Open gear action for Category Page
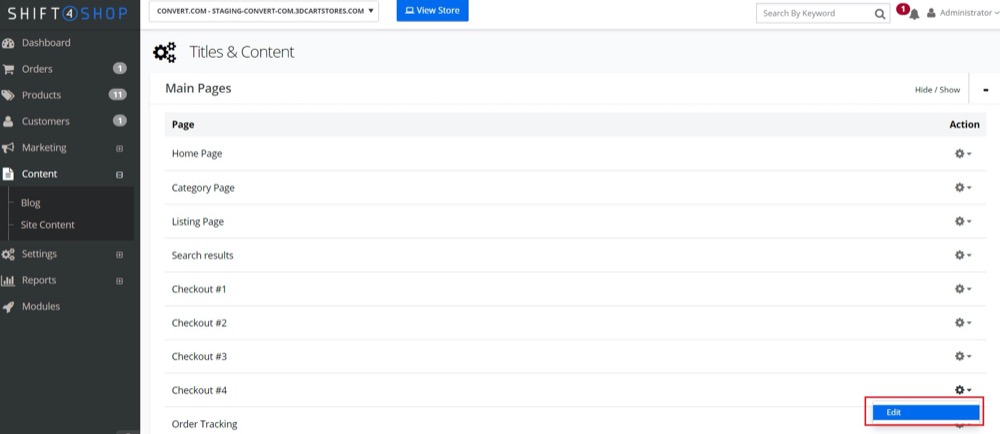 (962, 188)
